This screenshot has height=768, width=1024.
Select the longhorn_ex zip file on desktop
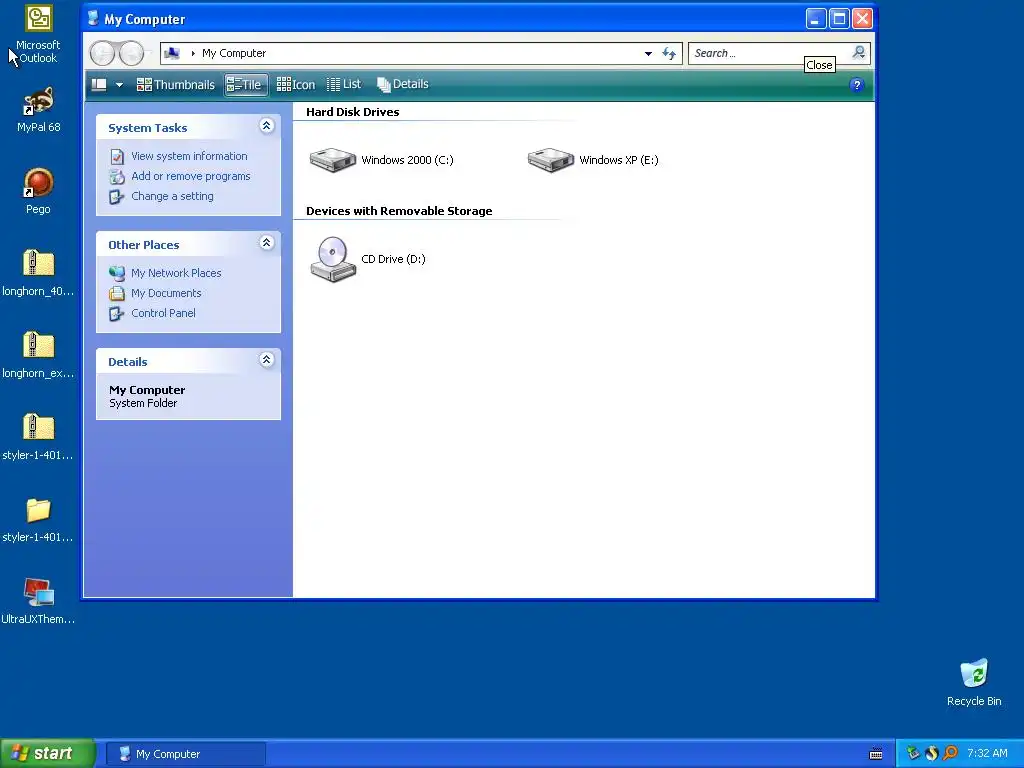[38, 355]
